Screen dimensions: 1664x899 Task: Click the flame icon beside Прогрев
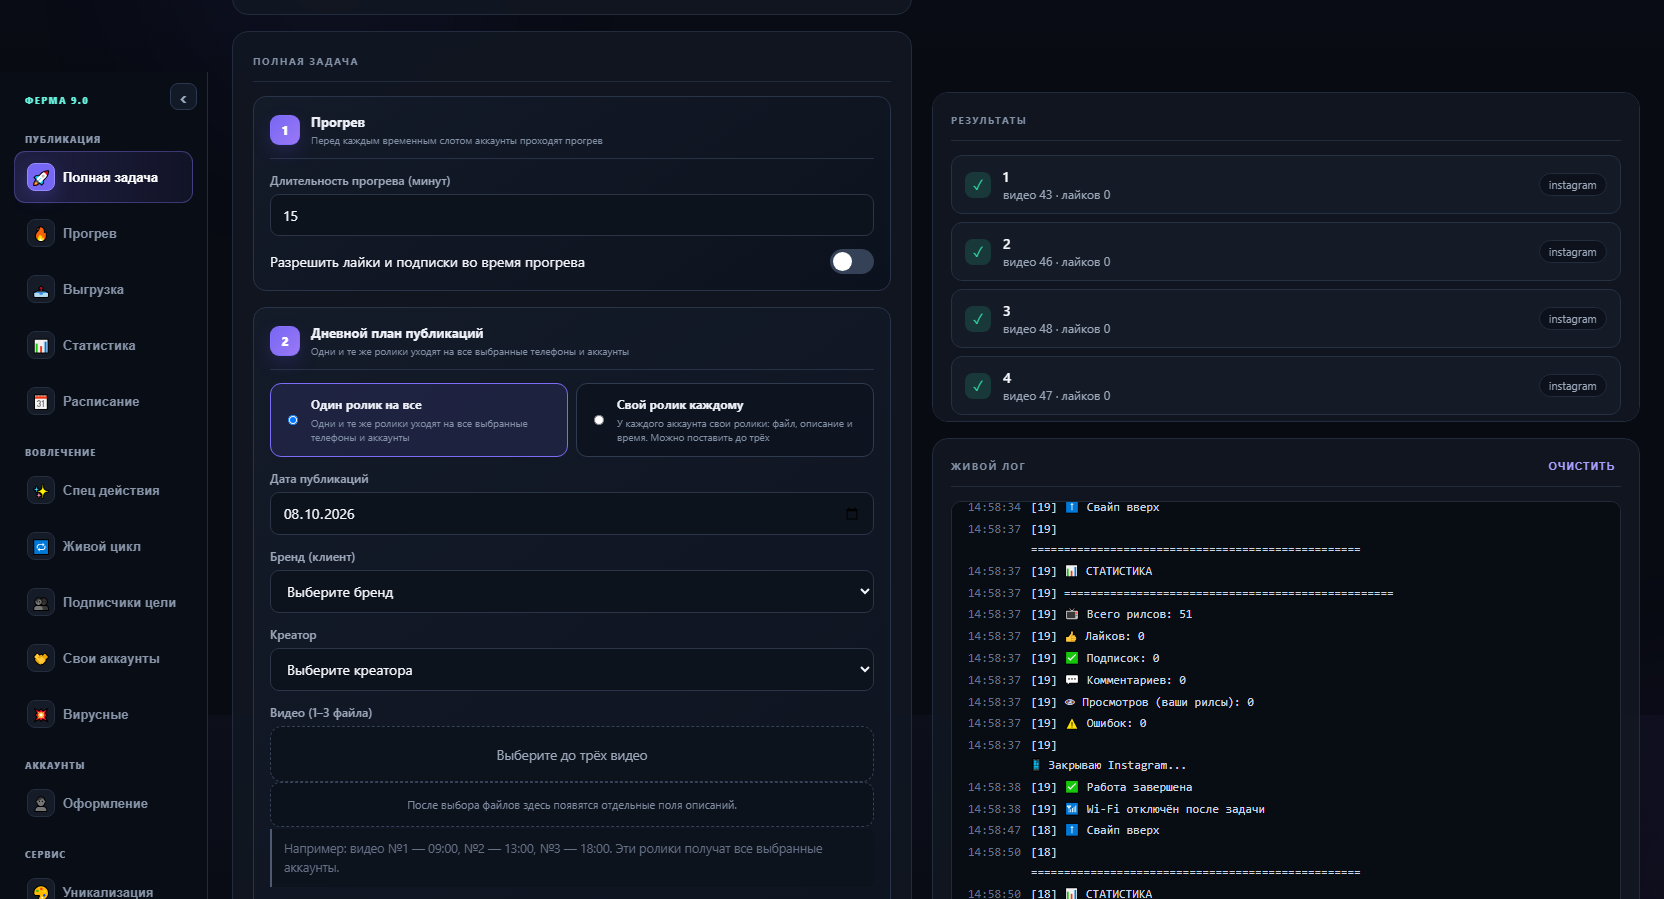pyautogui.click(x=41, y=234)
